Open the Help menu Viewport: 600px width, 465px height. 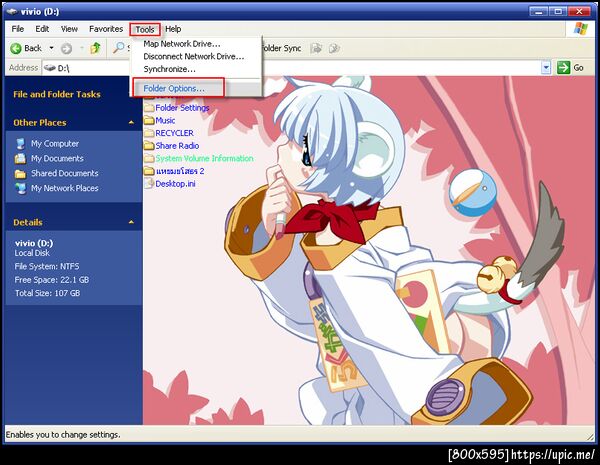pyautogui.click(x=173, y=29)
